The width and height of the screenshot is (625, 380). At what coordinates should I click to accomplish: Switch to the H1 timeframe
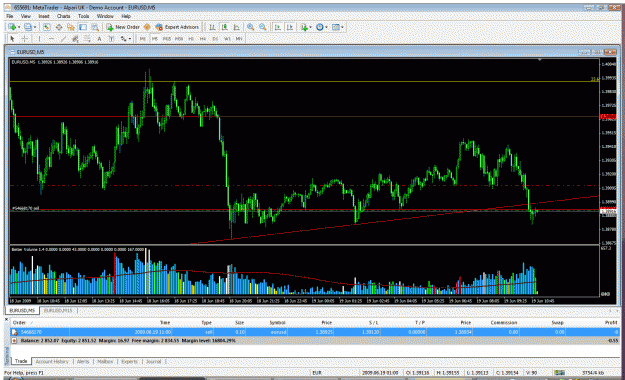click(191, 39)
